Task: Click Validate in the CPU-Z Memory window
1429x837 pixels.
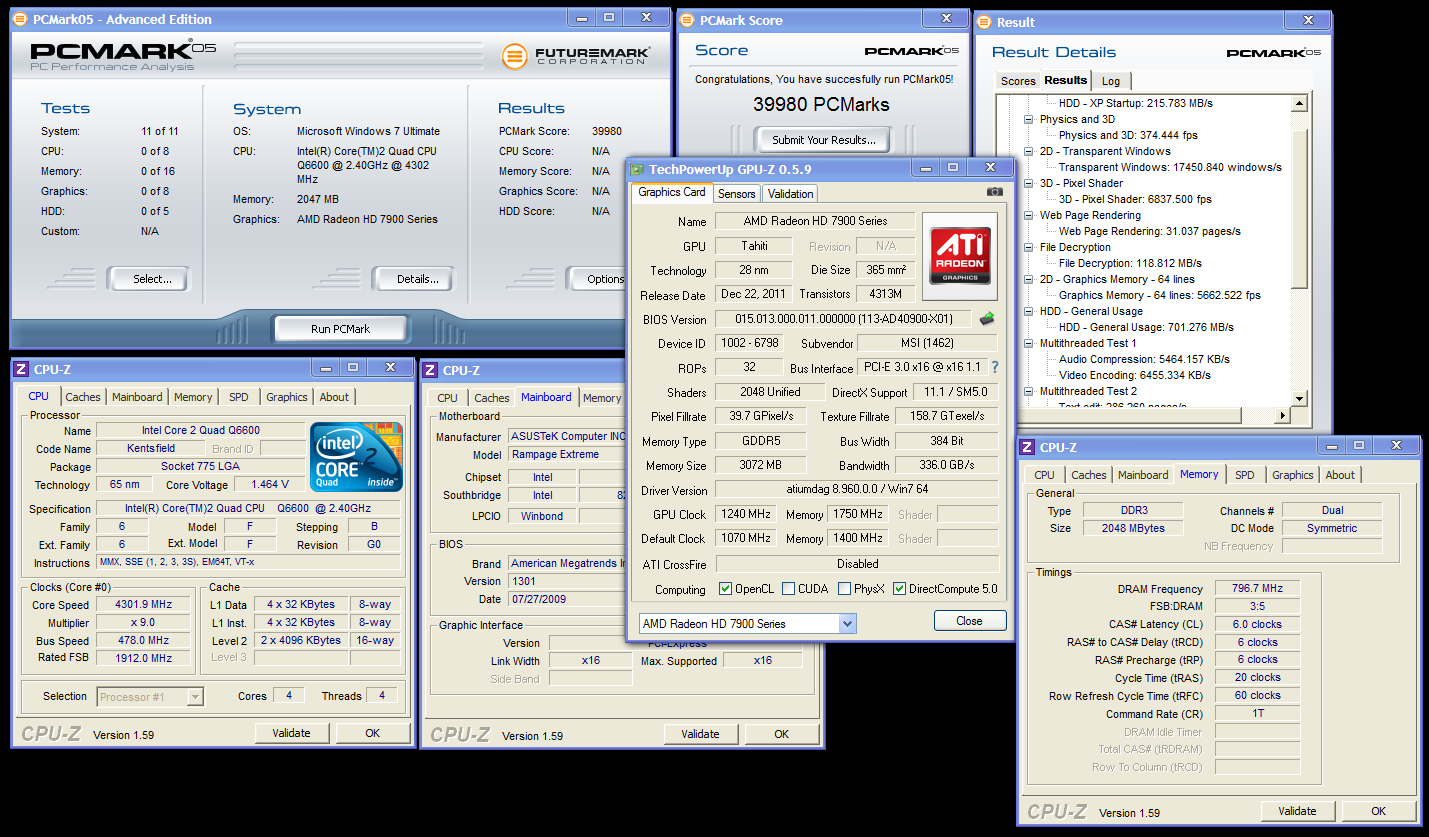Action: click(1298, 811)
